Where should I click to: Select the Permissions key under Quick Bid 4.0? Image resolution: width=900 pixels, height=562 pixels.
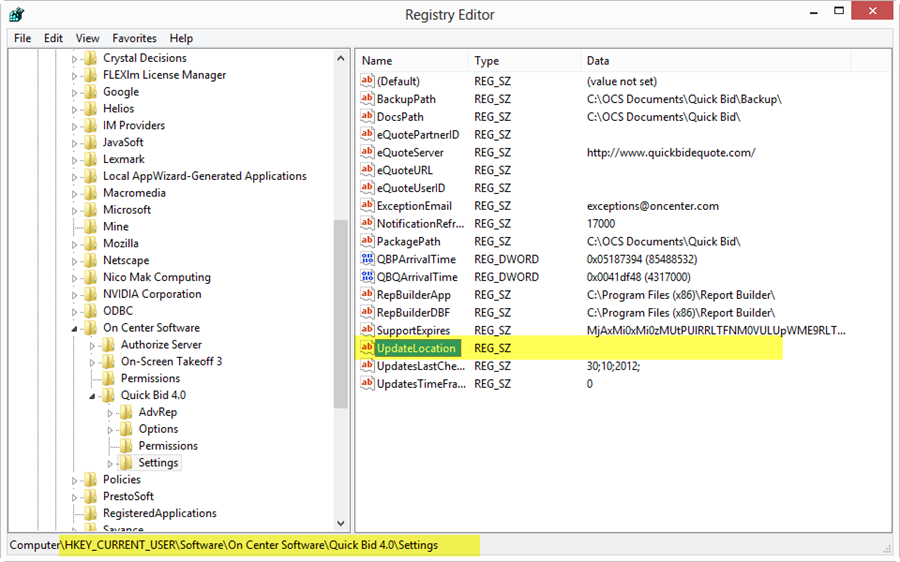168,445
